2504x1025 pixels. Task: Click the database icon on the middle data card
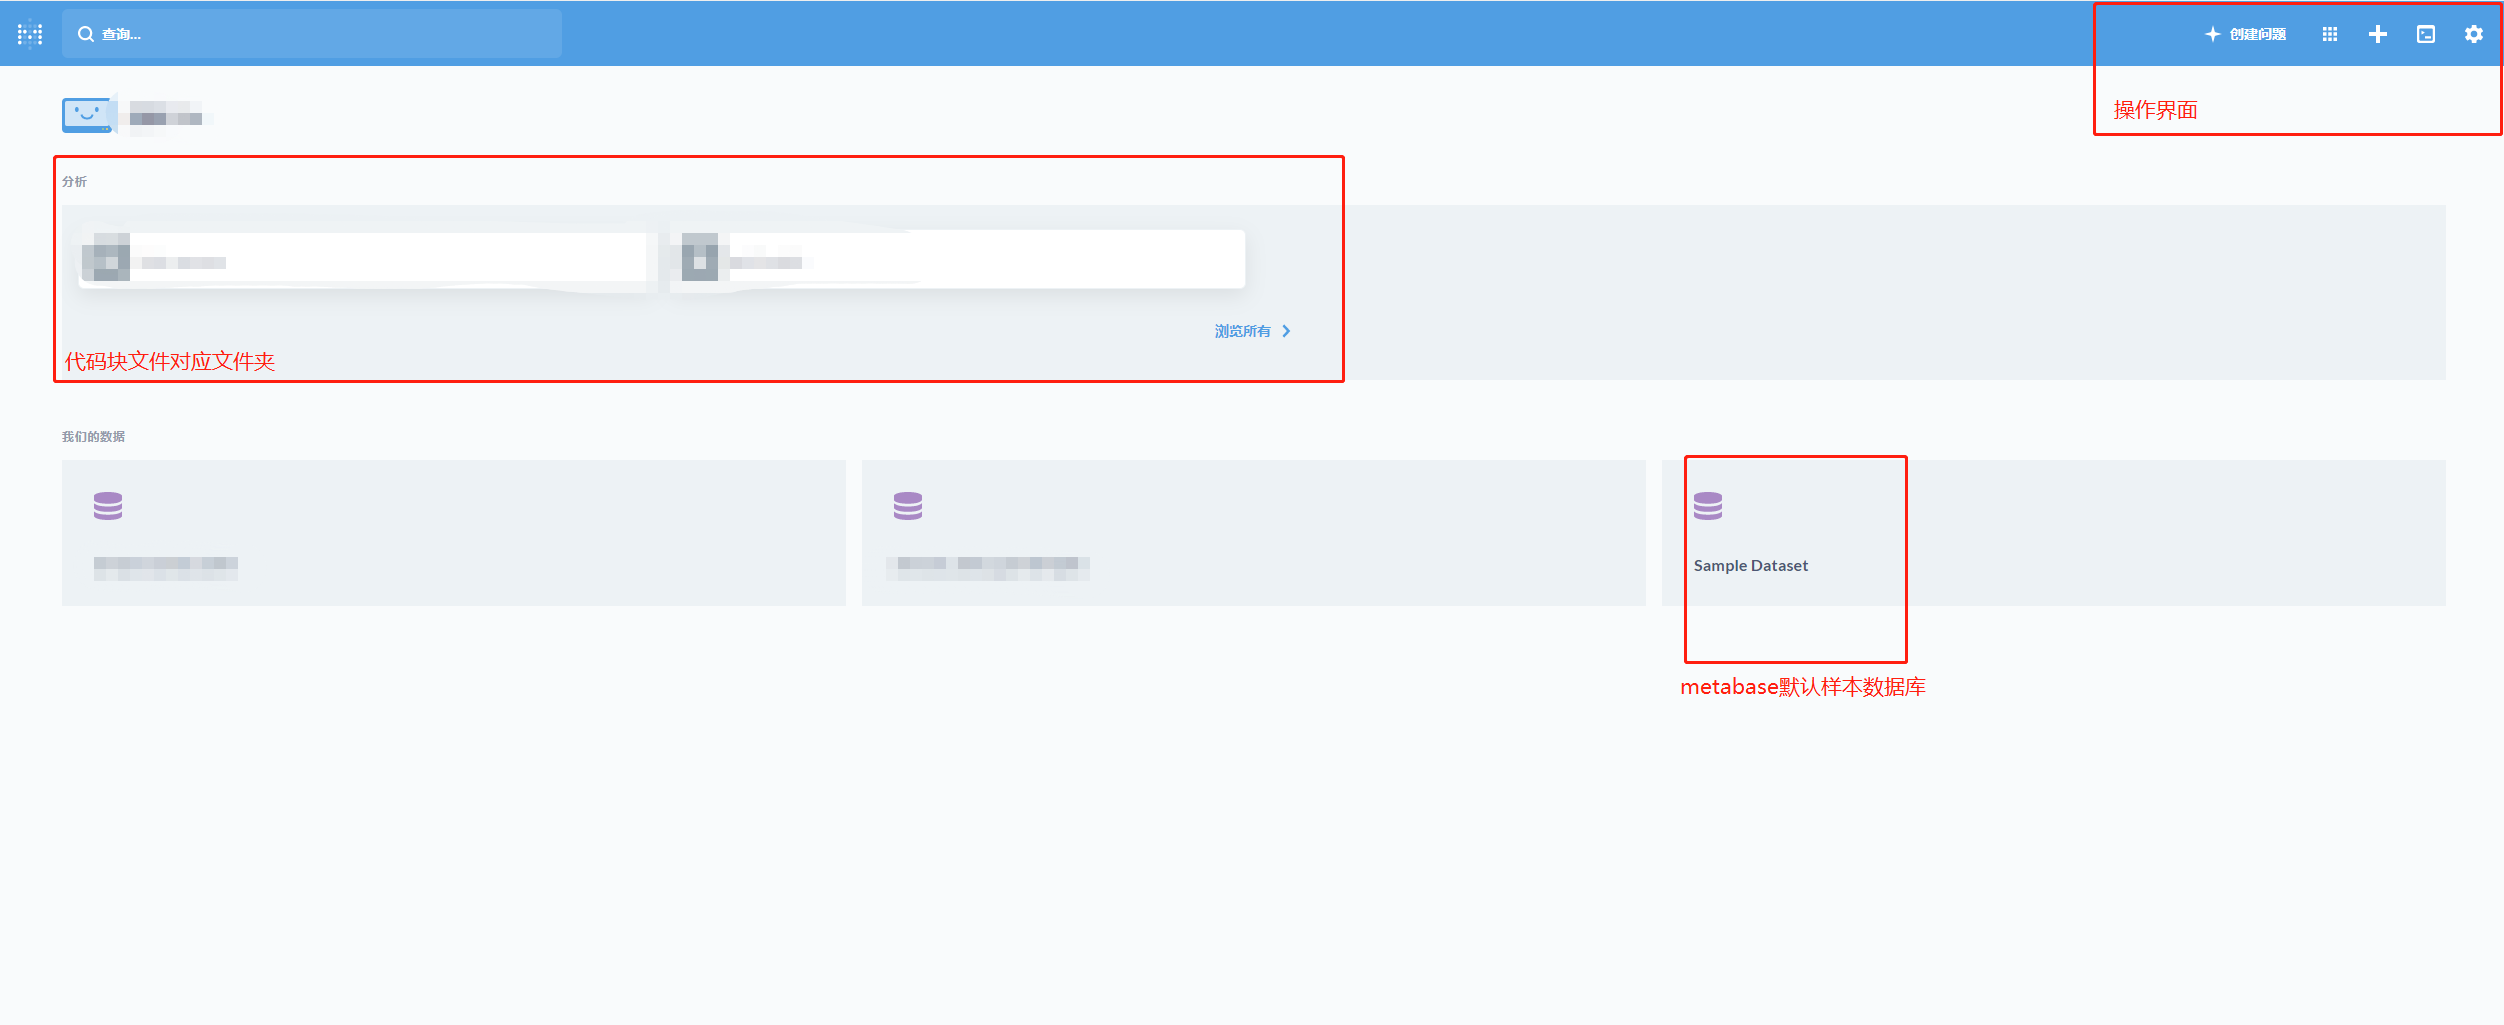907,505
